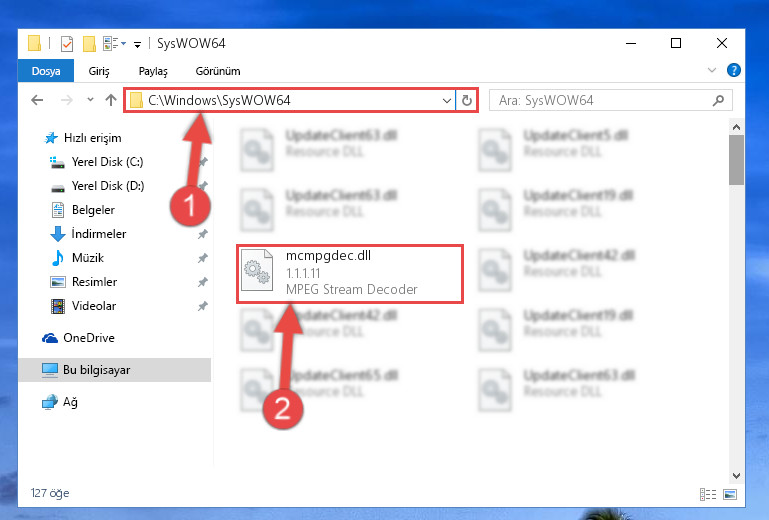
Task: Click the 1.1.1.11 file version text
Action: [x=303, y=273]
